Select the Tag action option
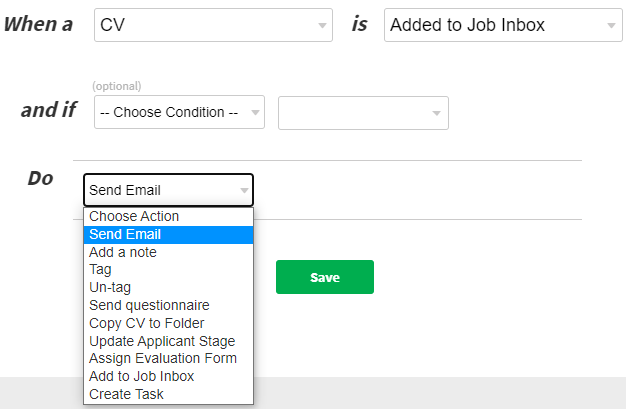Image resolution: width=626 pixels, height=409 pixels. 100,269
